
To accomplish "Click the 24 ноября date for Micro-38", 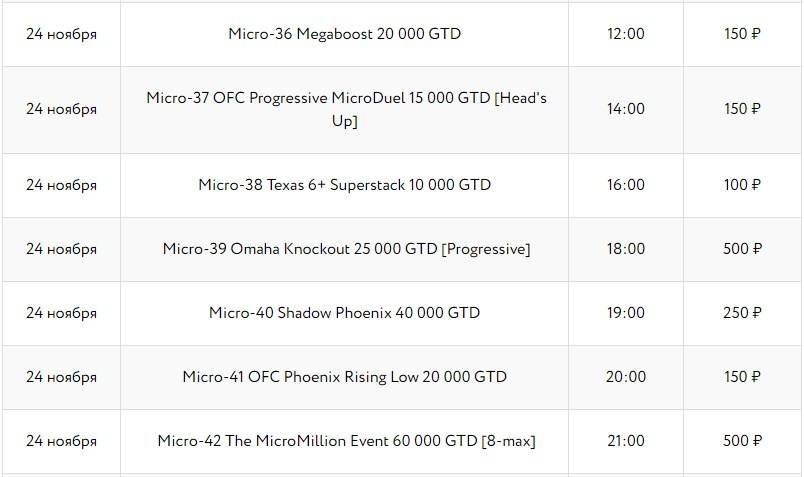I will click(61, 185).
